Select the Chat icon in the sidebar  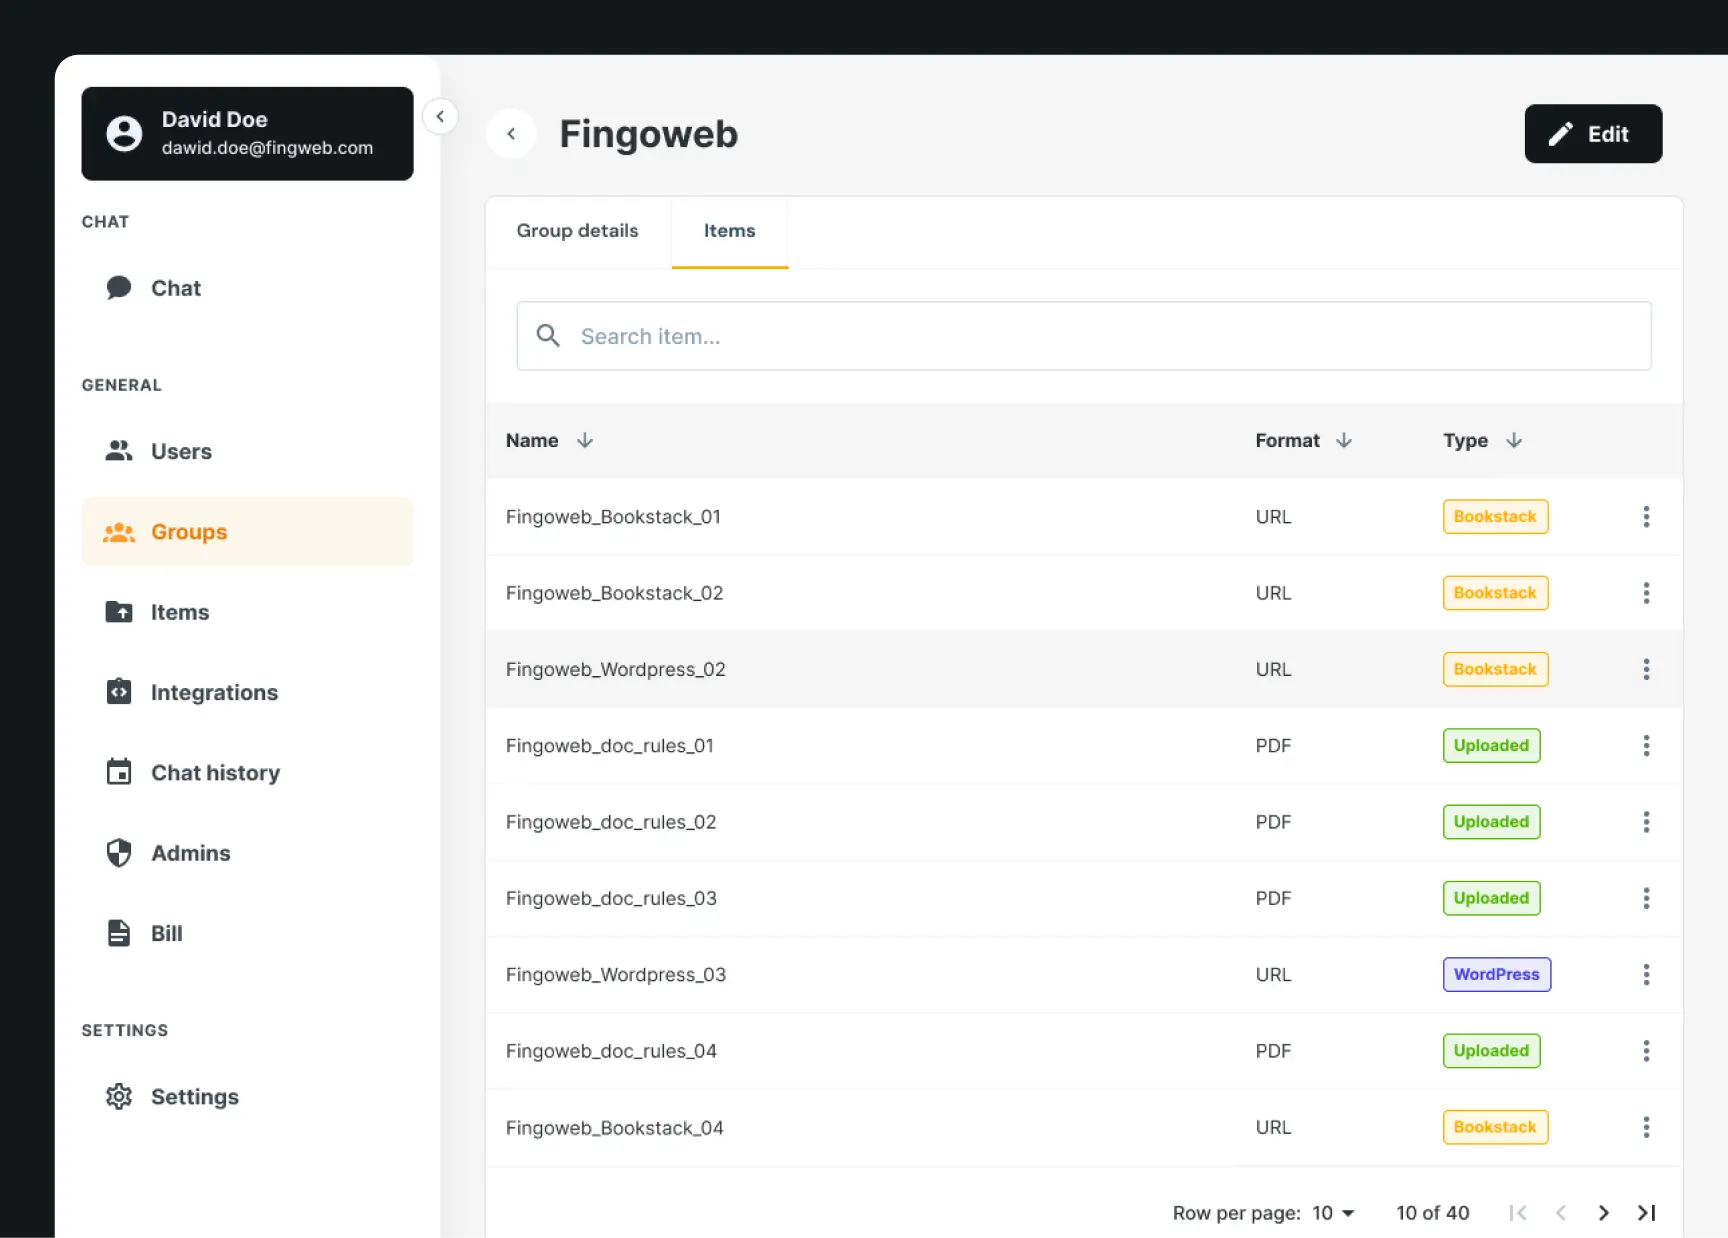tap(119, 287)
